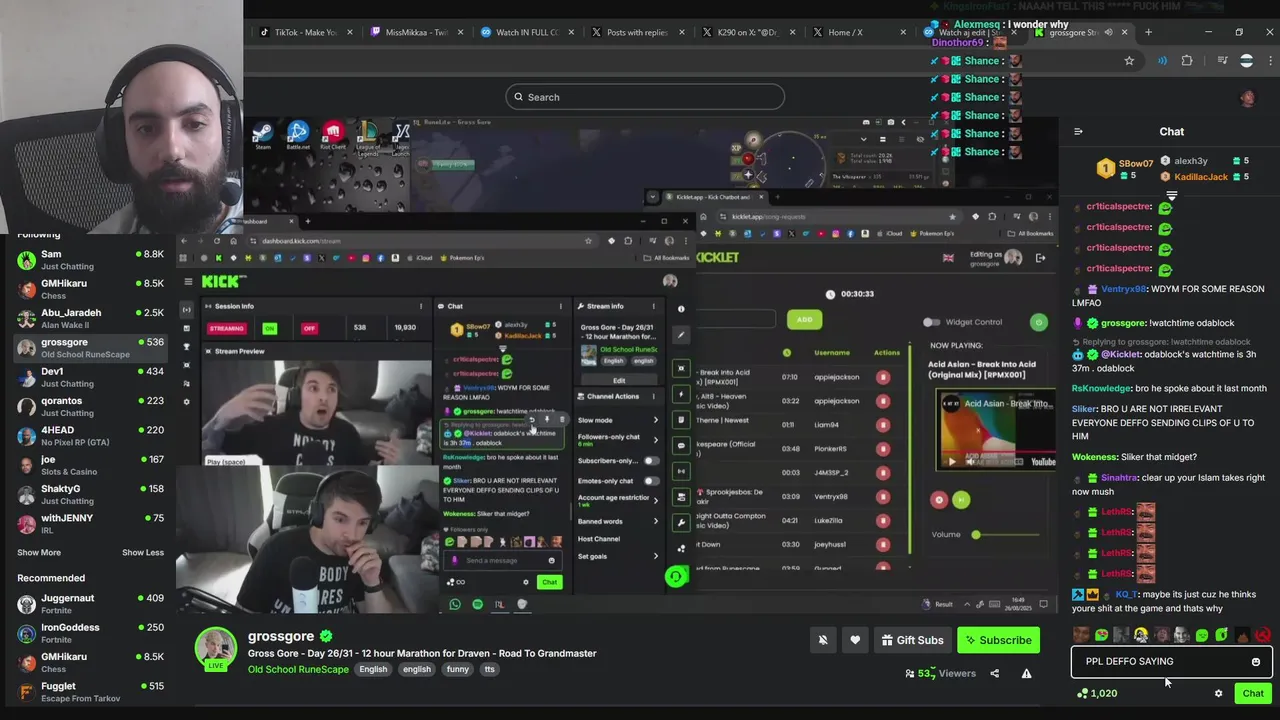This screenshot has width=1280, height=720.
Task: Open Abu_Jaradeh channel in sidebar
Action: point(90,318)
